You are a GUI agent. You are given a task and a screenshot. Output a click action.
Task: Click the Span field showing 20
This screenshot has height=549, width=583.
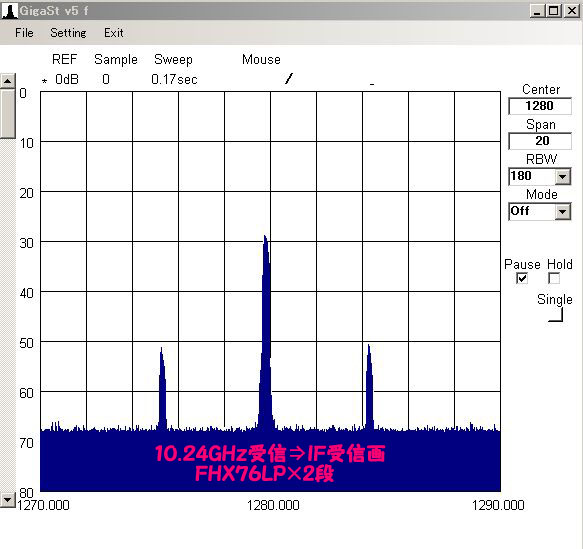click(539, 141)
